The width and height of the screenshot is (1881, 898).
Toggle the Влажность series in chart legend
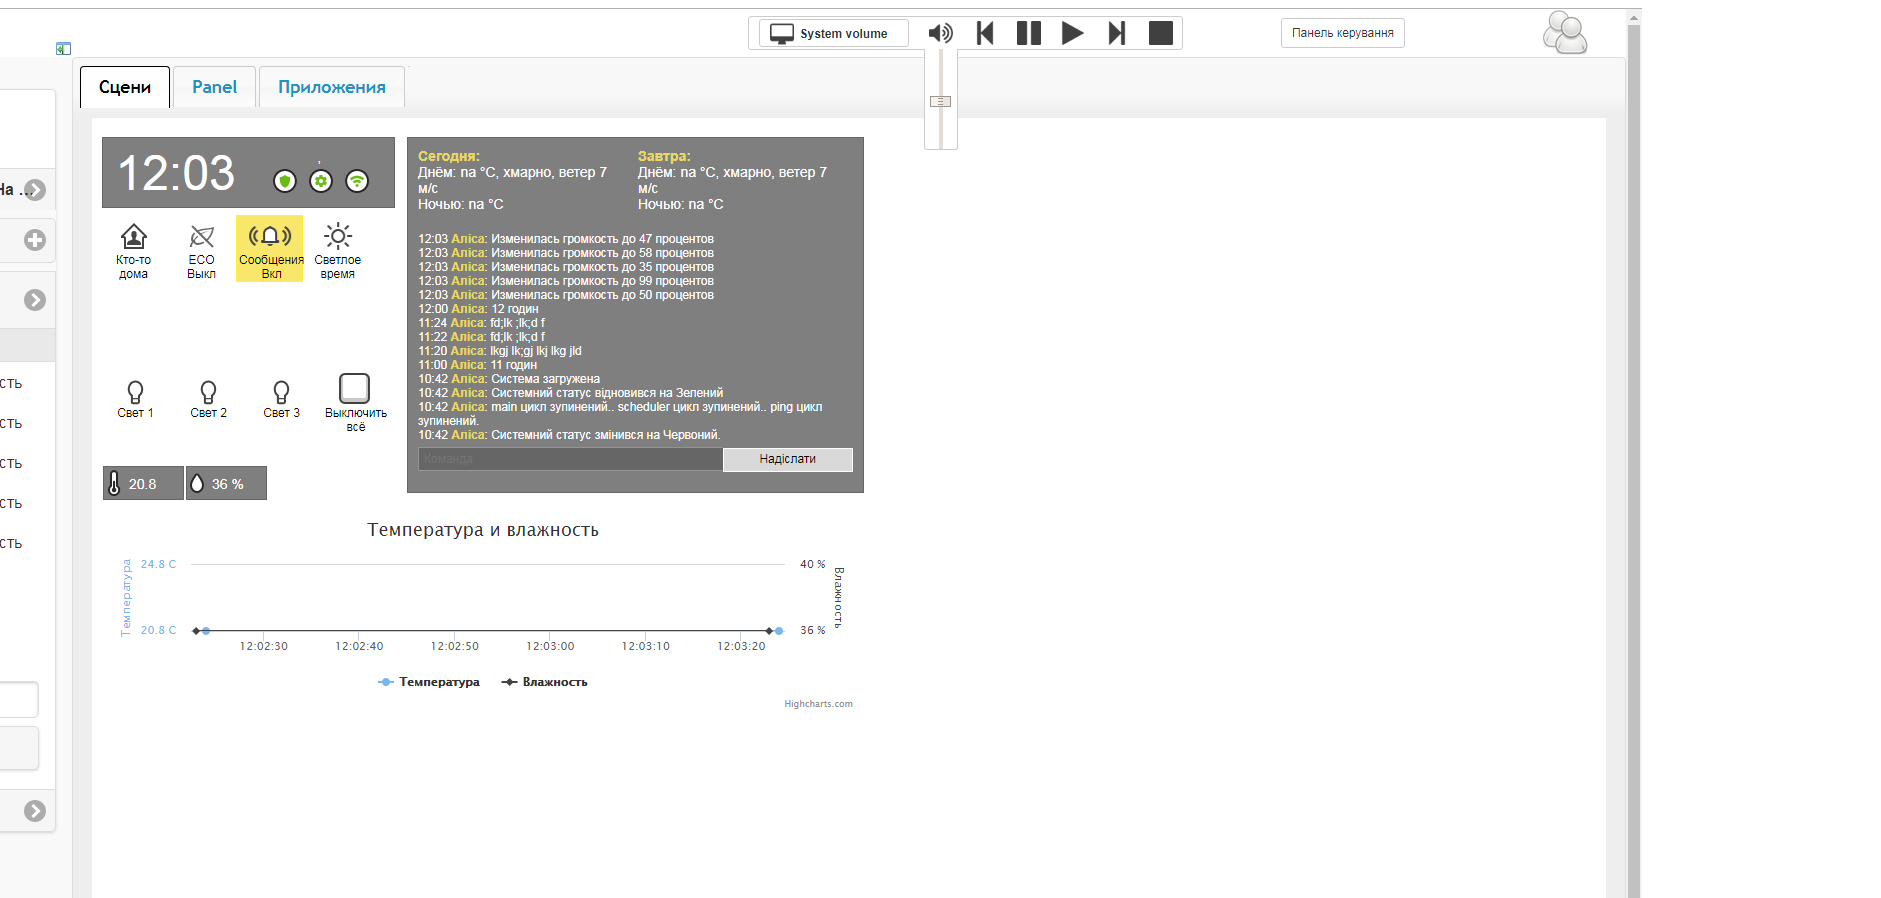pos(545,682)
